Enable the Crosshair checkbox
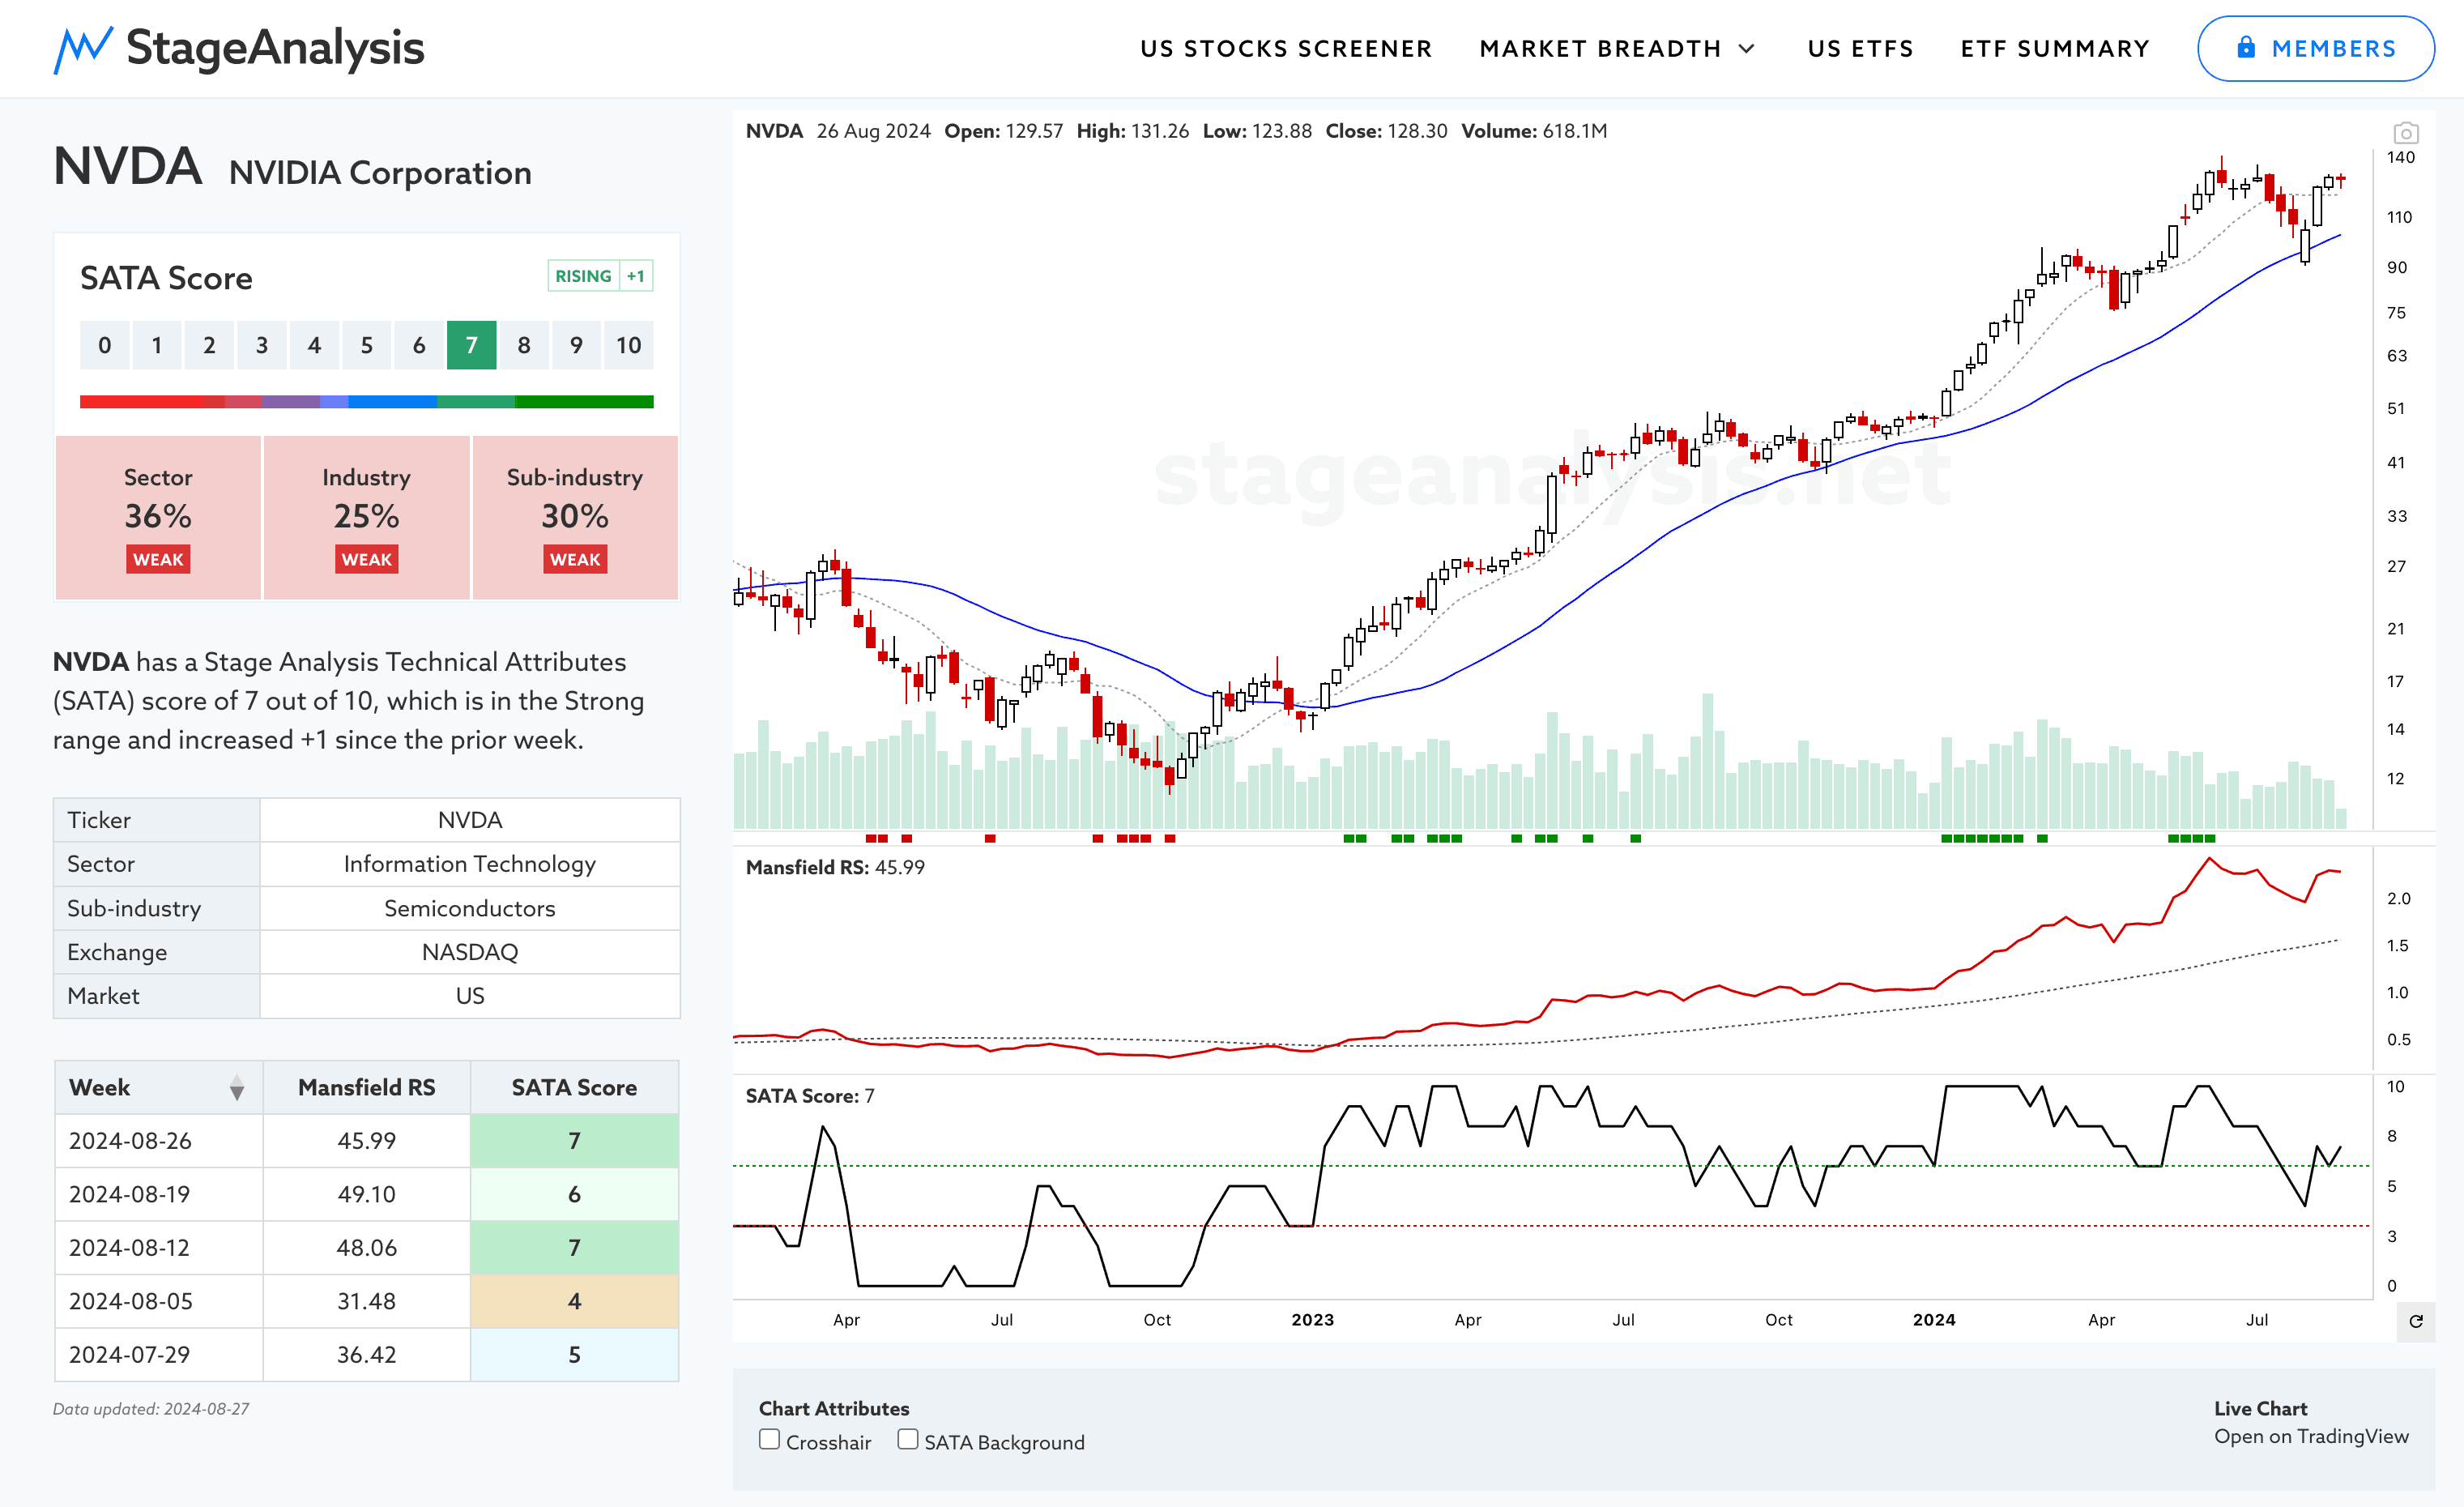 coord(769,1439)
